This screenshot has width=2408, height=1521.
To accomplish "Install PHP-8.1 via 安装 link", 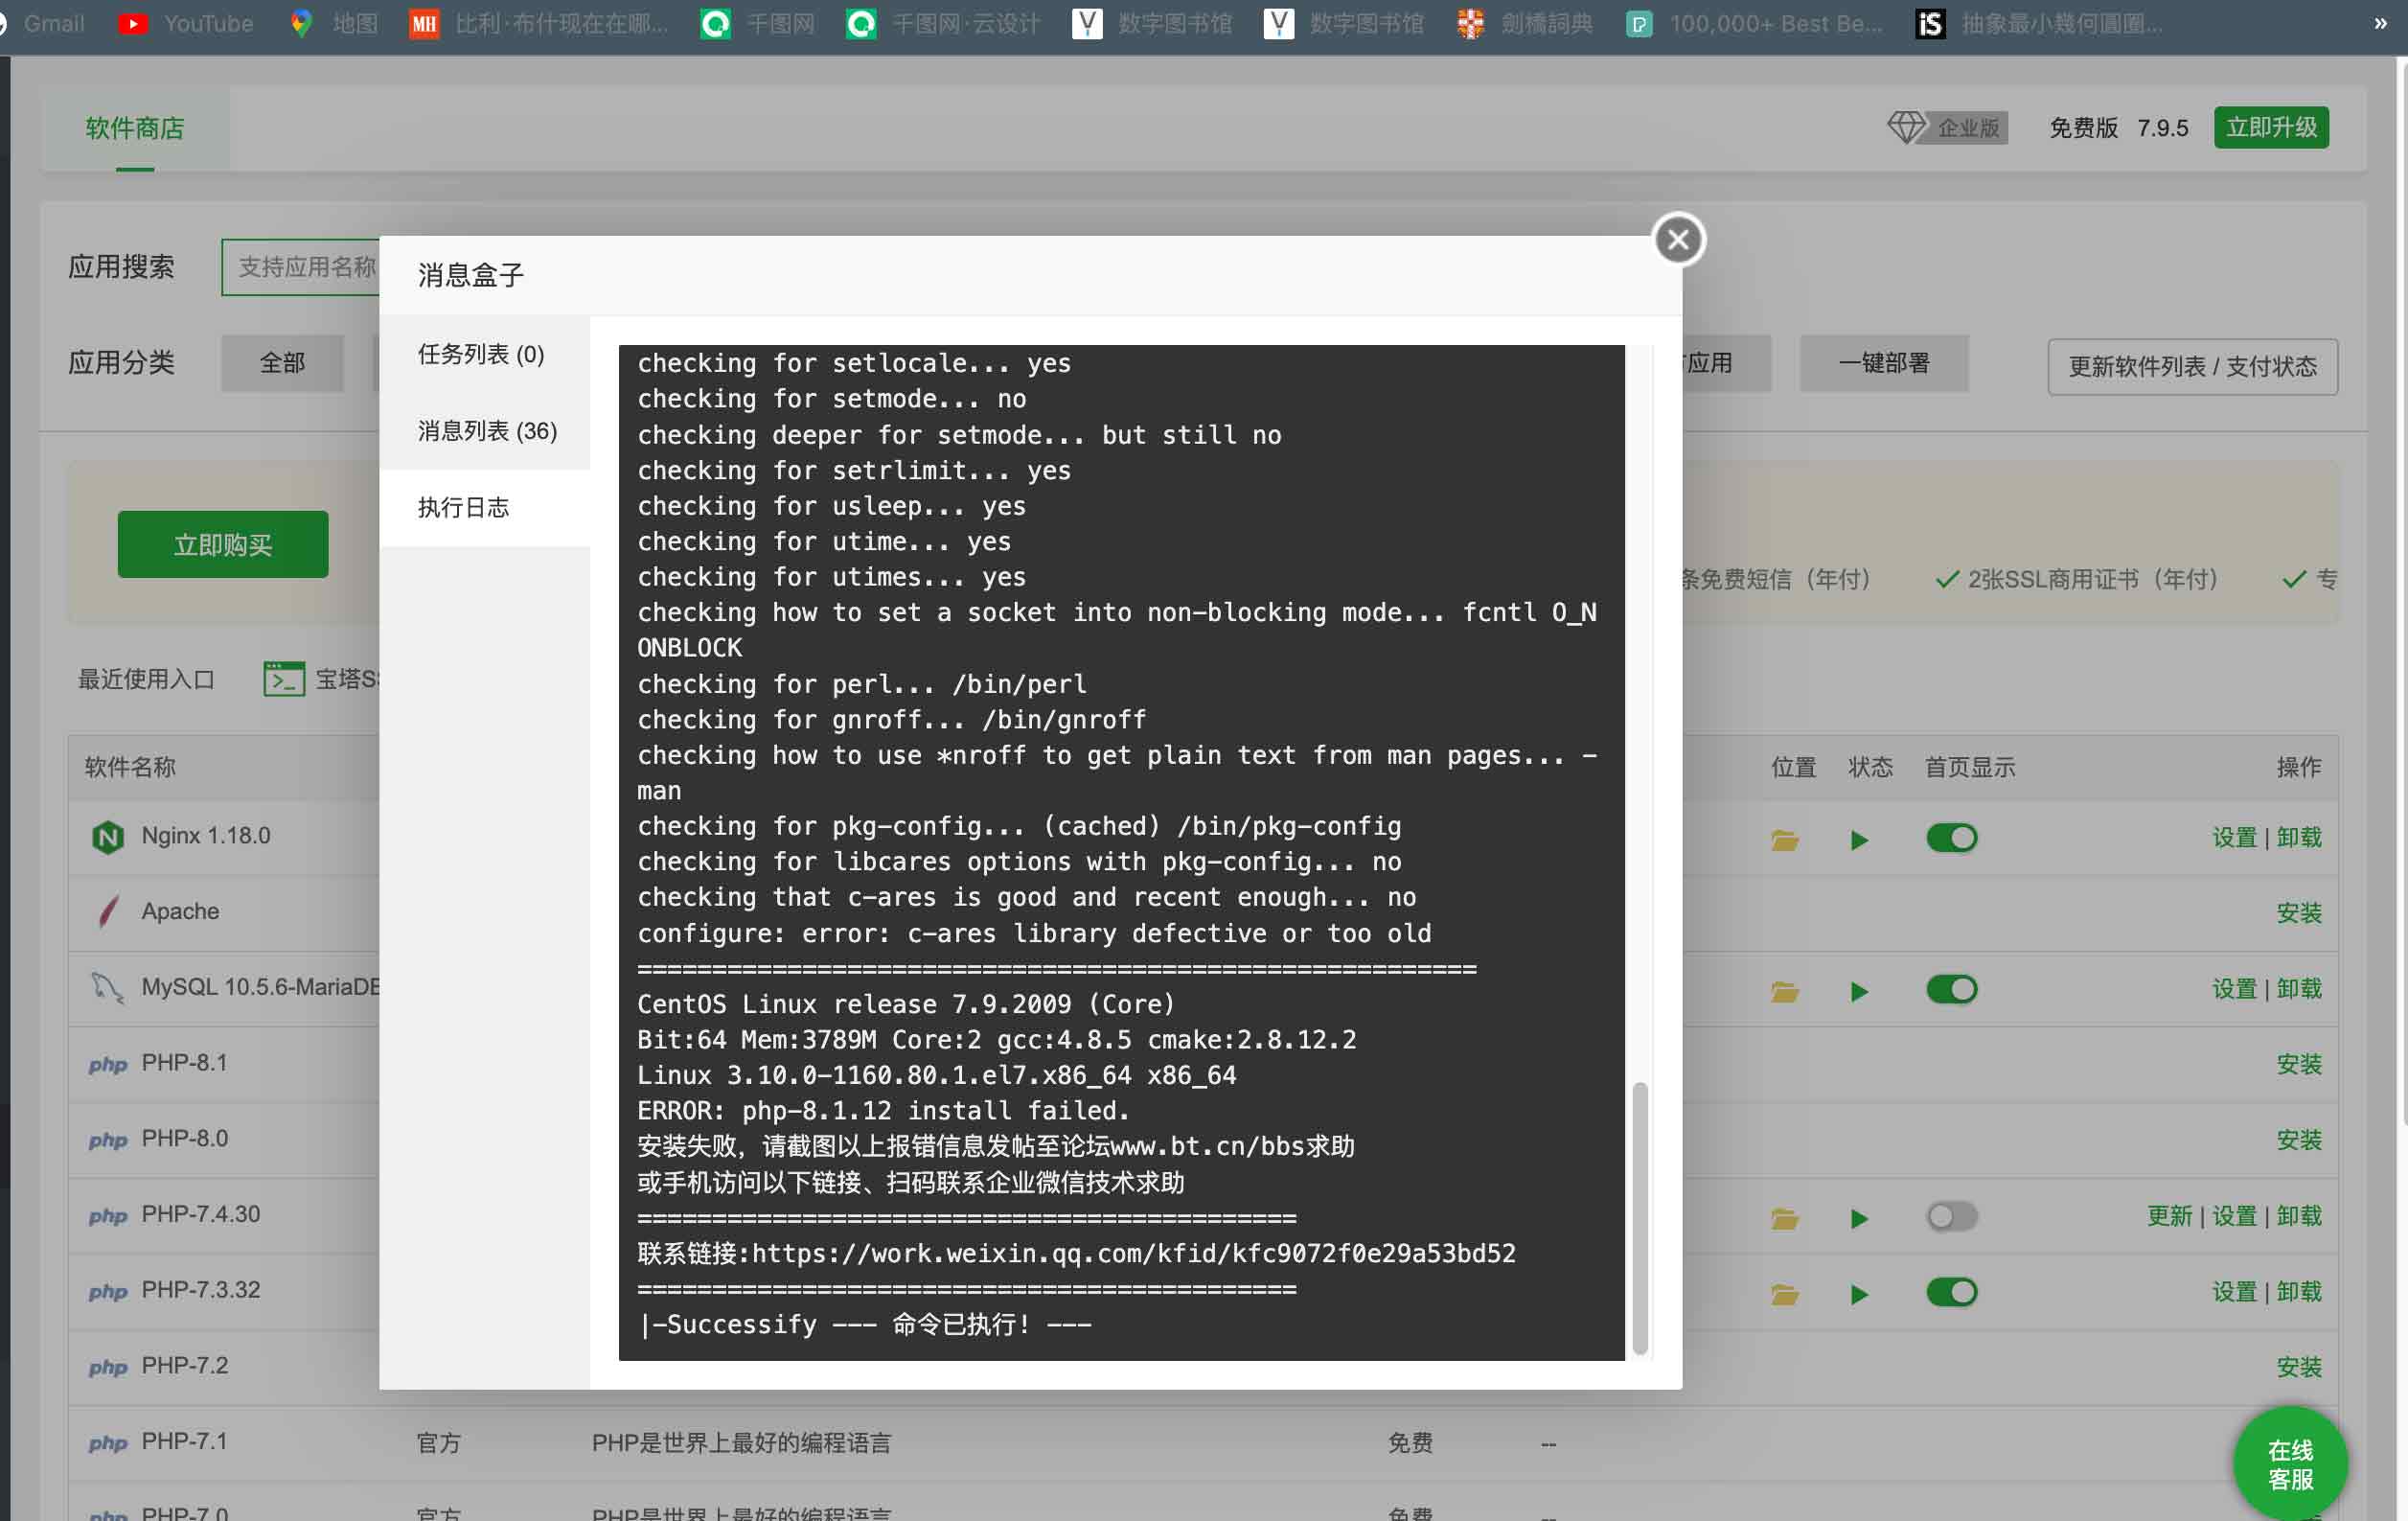I will (x=2299, y=1064).
